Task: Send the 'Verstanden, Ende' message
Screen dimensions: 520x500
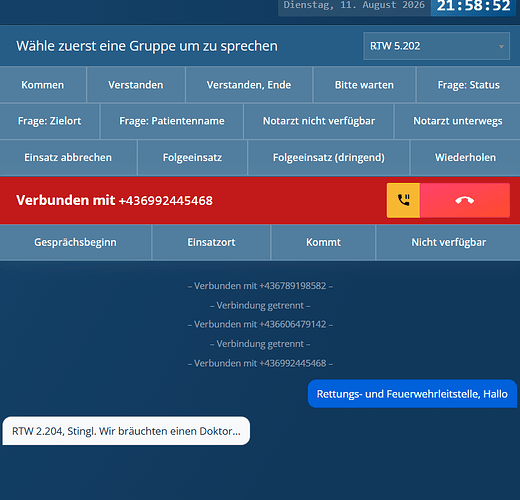Action: pos(249,85)
